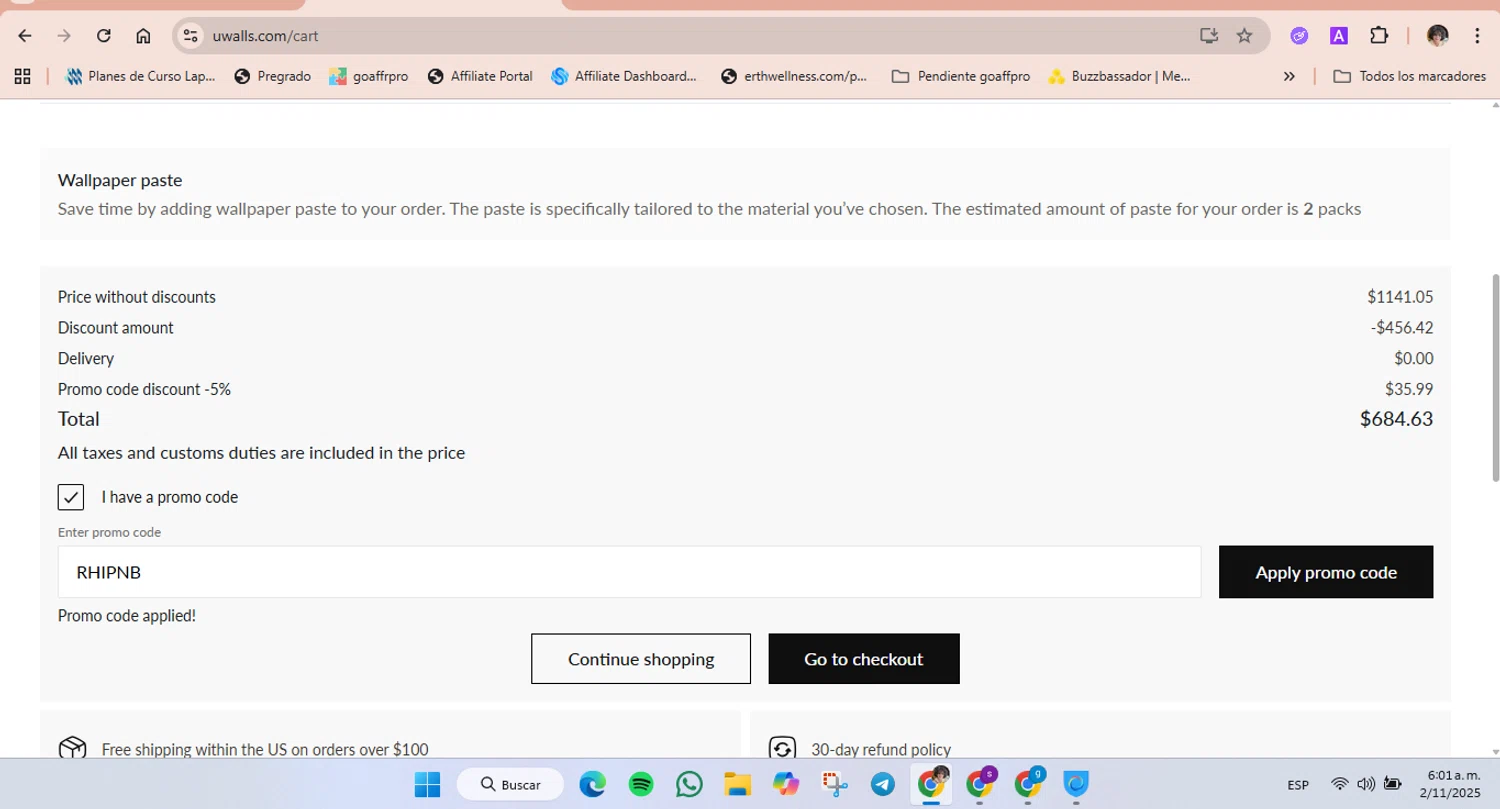Viewport: 1500px width, 809px height.
Task: Reload the uwalls cart page
Action: [x=104, y=36]
